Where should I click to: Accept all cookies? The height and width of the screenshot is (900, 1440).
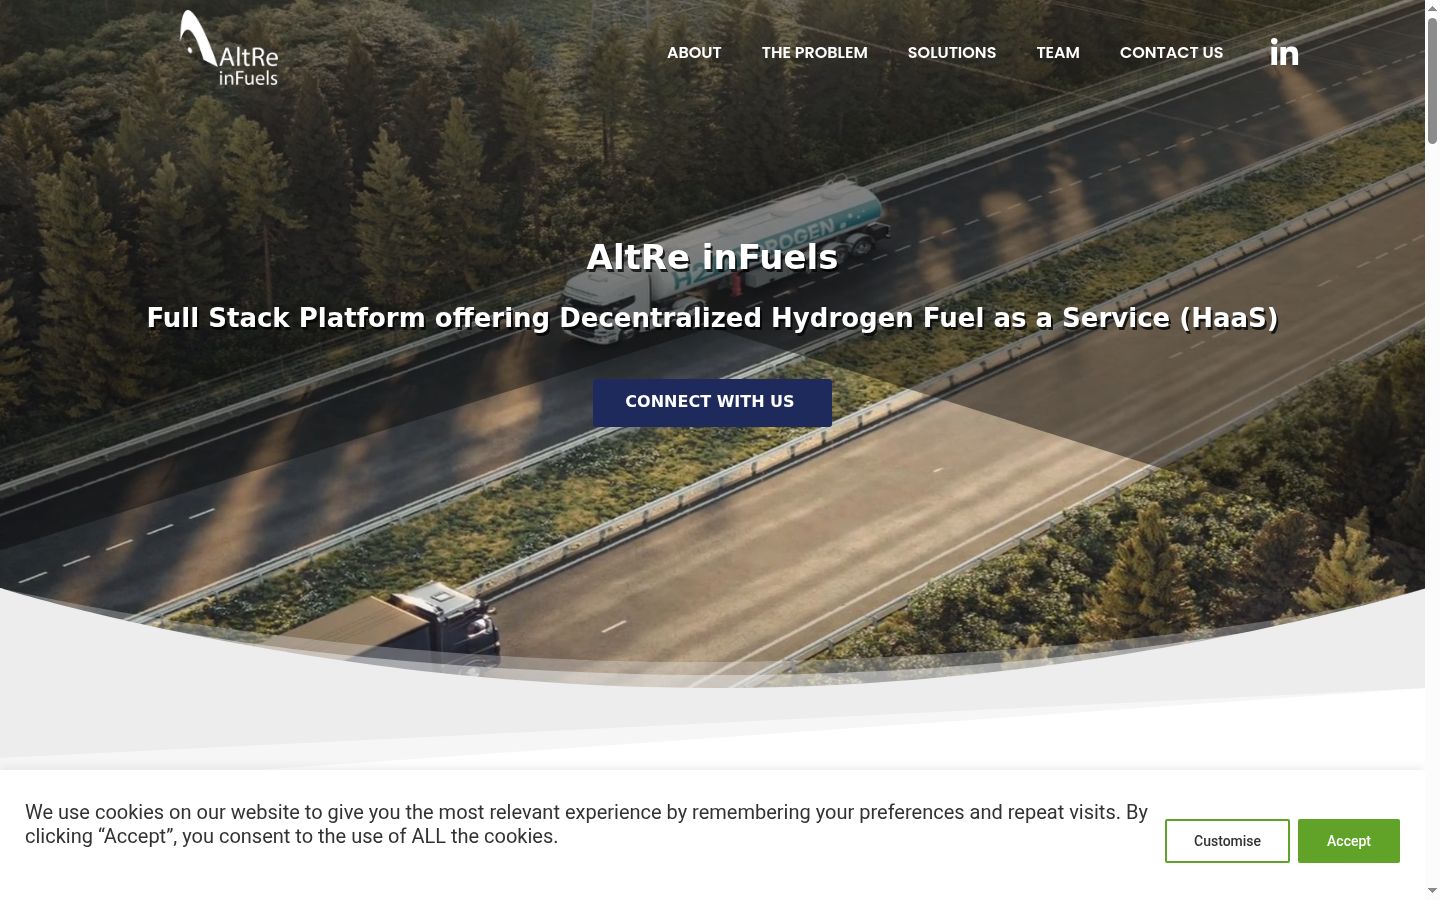pyautogui.click(x=1348, y=841)
